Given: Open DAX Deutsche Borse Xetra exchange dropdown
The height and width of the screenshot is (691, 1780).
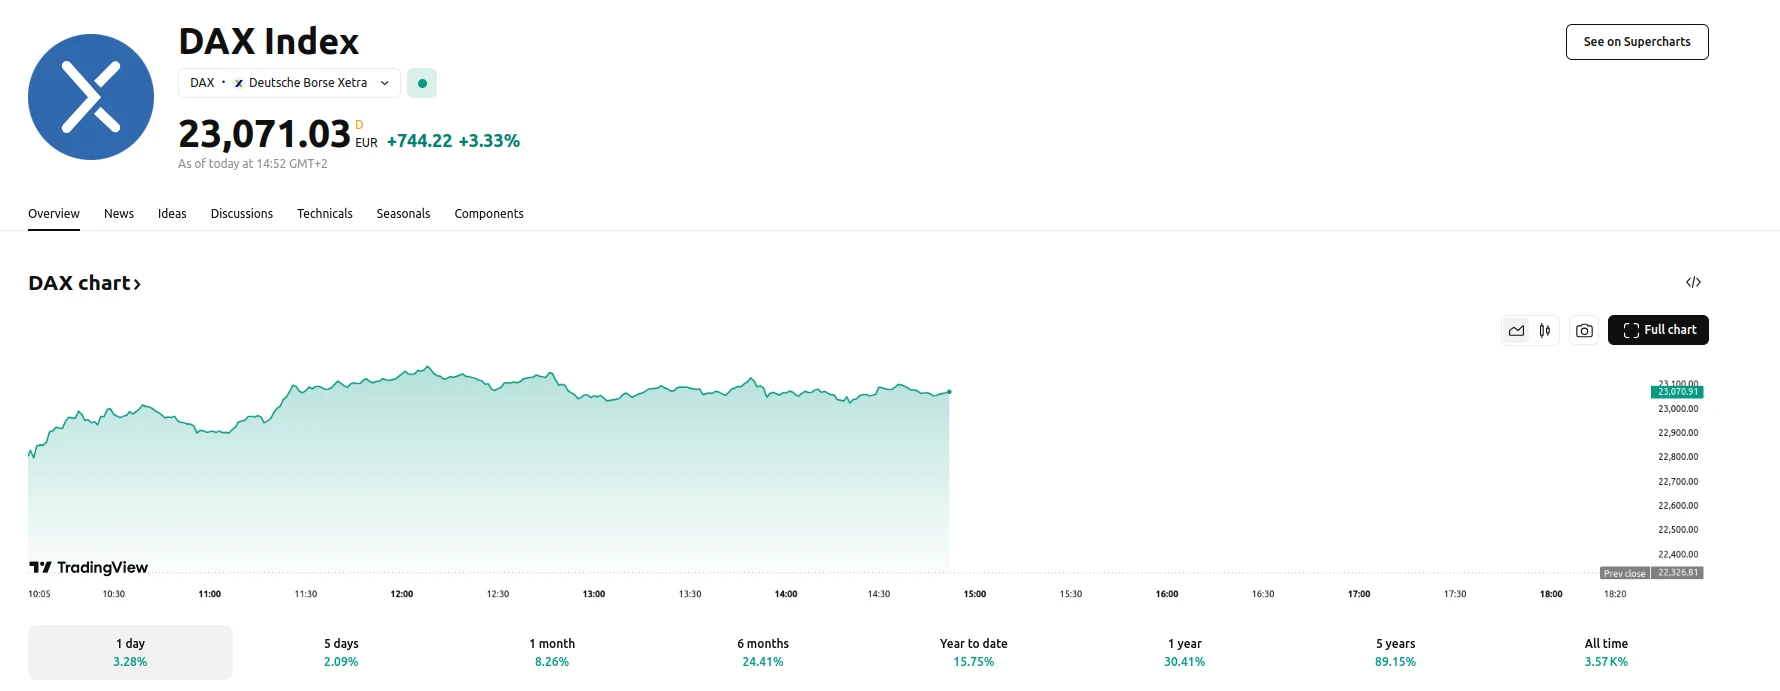Looking at the screenshot, I should [289, 83].
